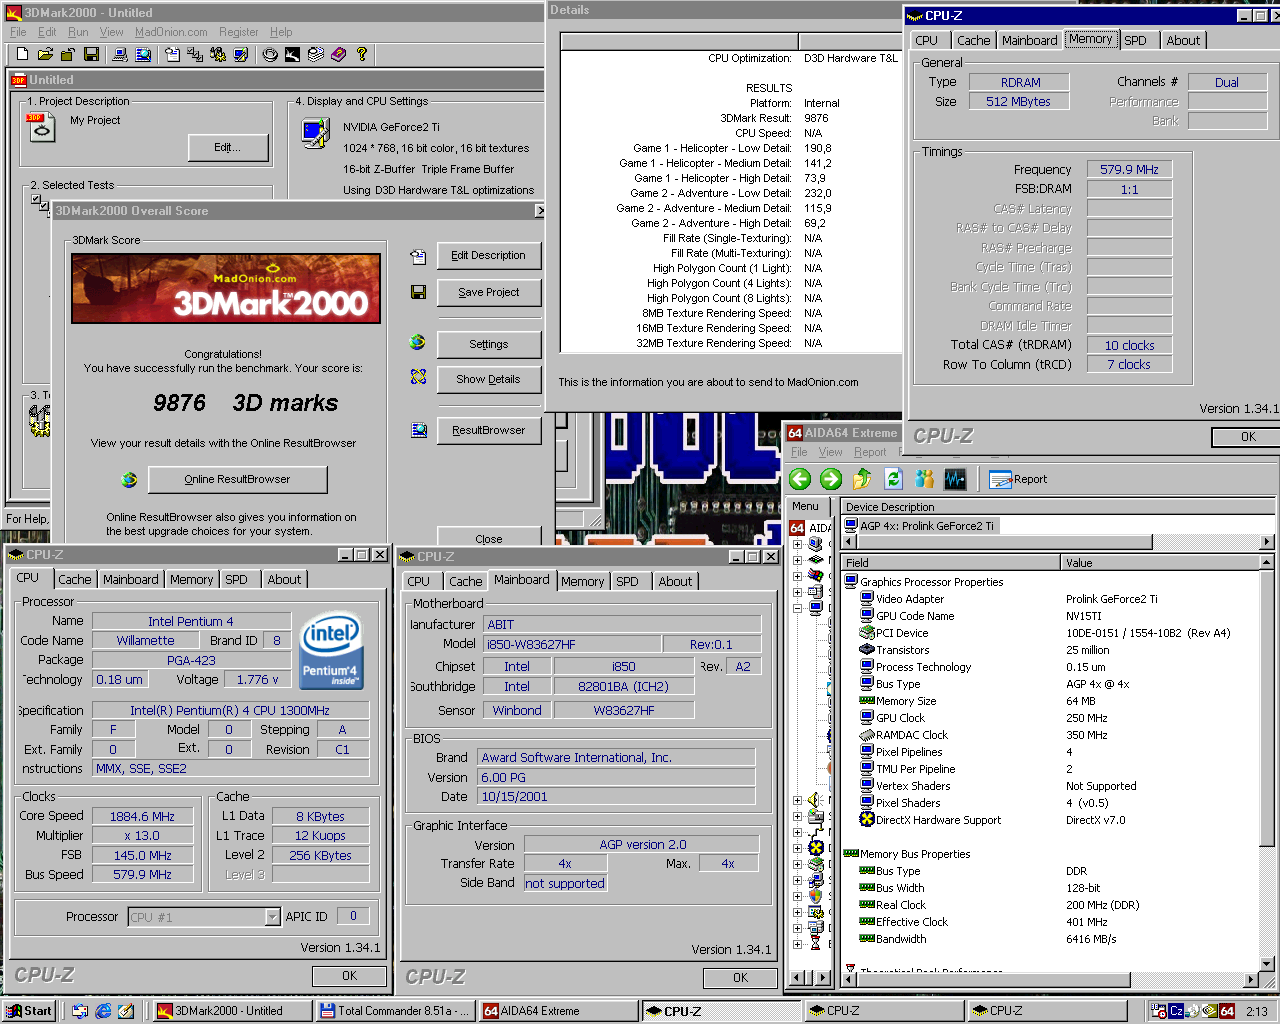
Task: Click the Show Desktop quick launch icon
Action: 126,1011
